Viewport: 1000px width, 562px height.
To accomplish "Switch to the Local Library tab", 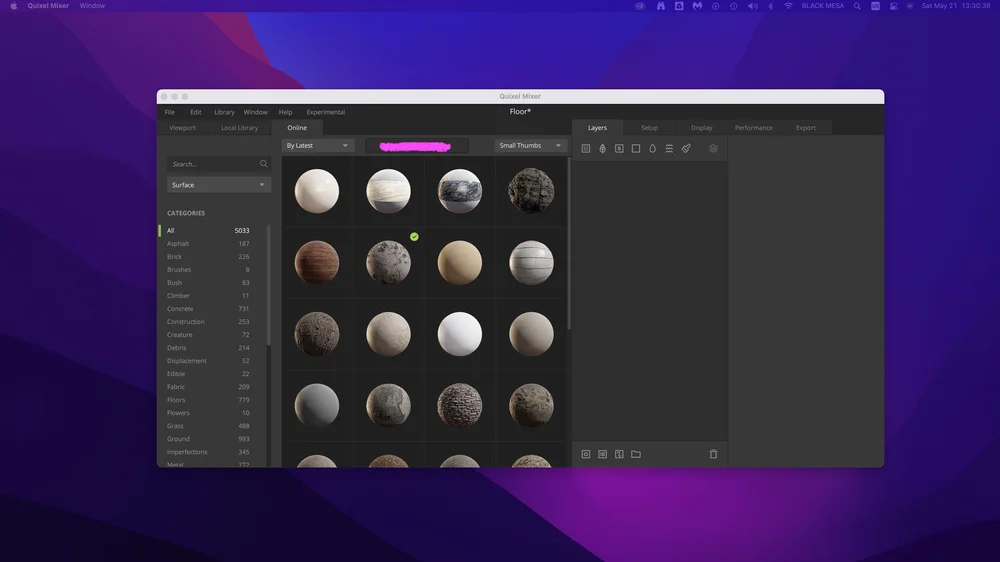I will 239,128.
